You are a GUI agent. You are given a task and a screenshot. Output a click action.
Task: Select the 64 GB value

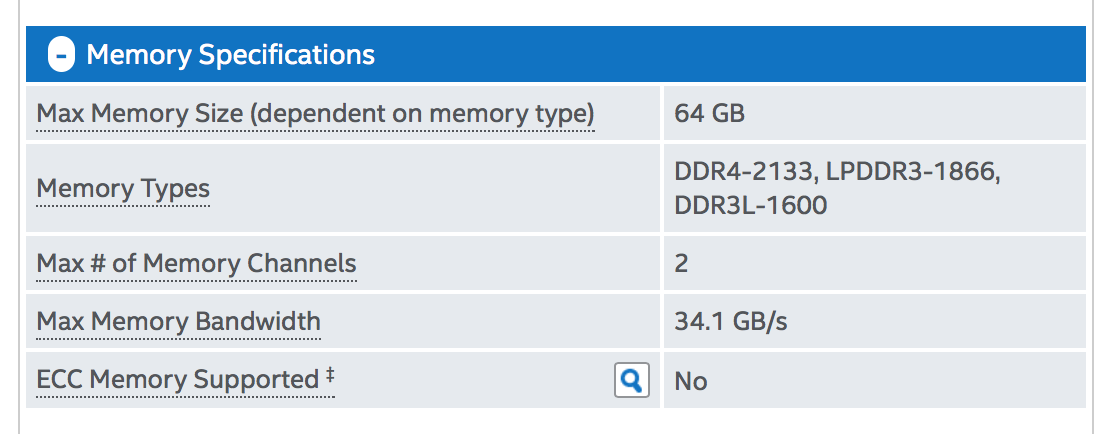tap(710, 114)
